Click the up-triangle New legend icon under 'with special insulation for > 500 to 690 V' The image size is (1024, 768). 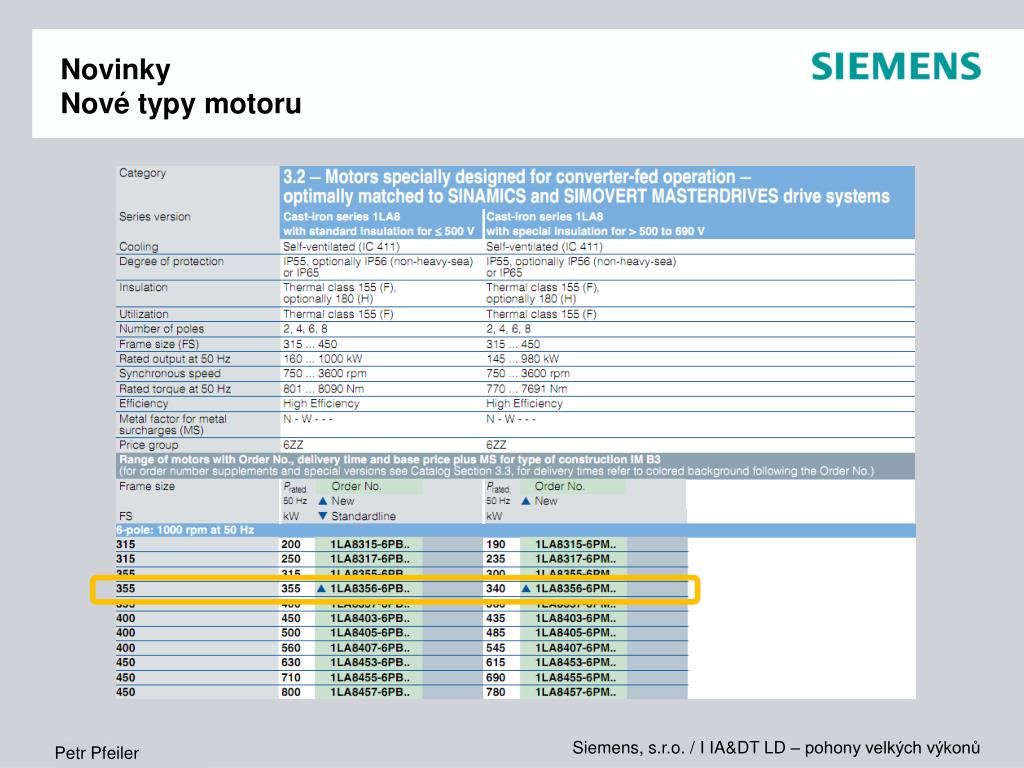(526, 501)
